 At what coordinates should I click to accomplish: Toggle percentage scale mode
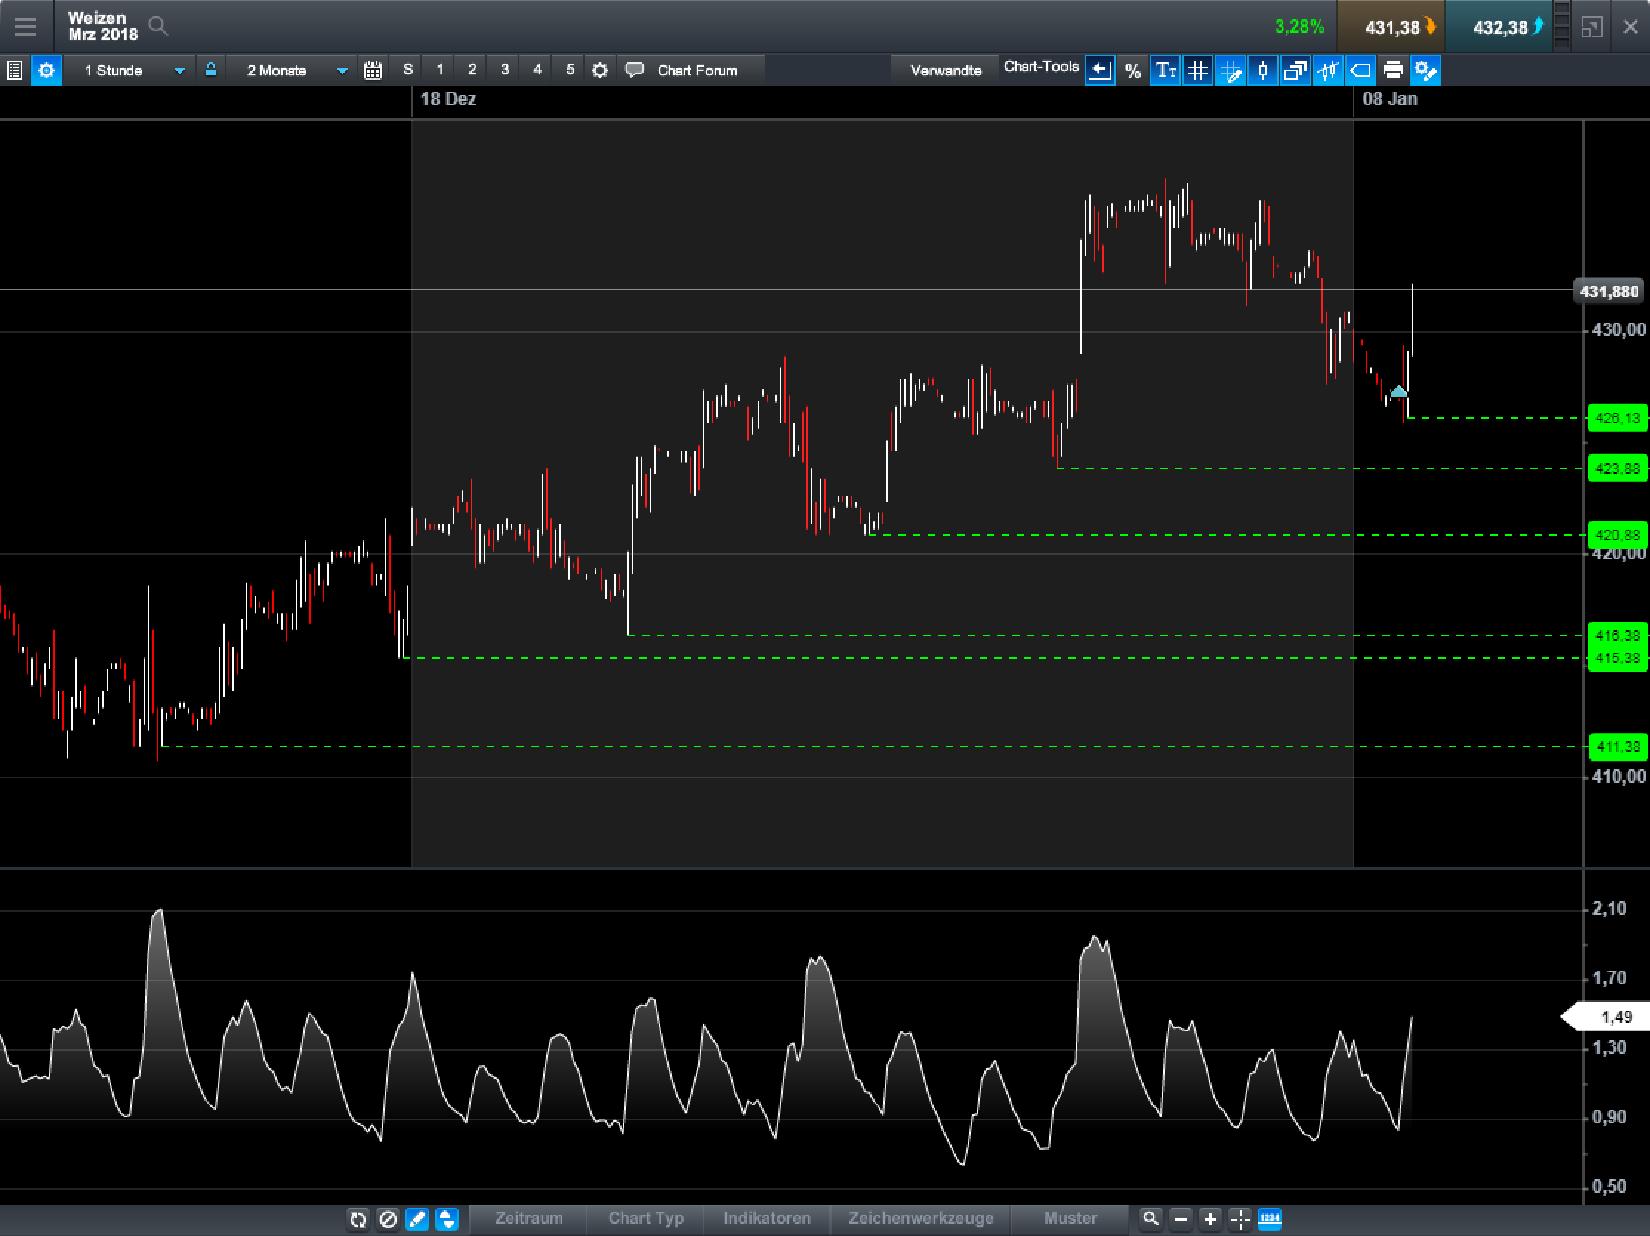[1133, 70]
